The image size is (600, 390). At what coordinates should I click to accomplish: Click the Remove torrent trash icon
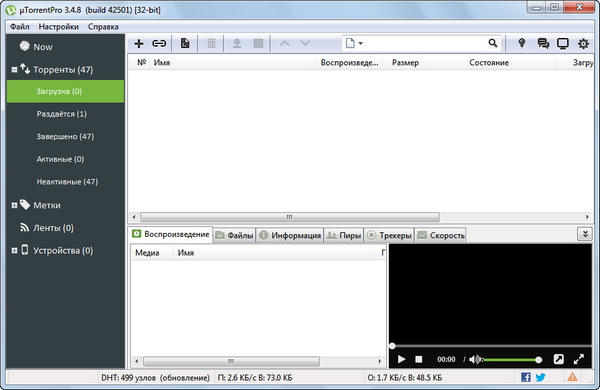(x=211, y=43)
